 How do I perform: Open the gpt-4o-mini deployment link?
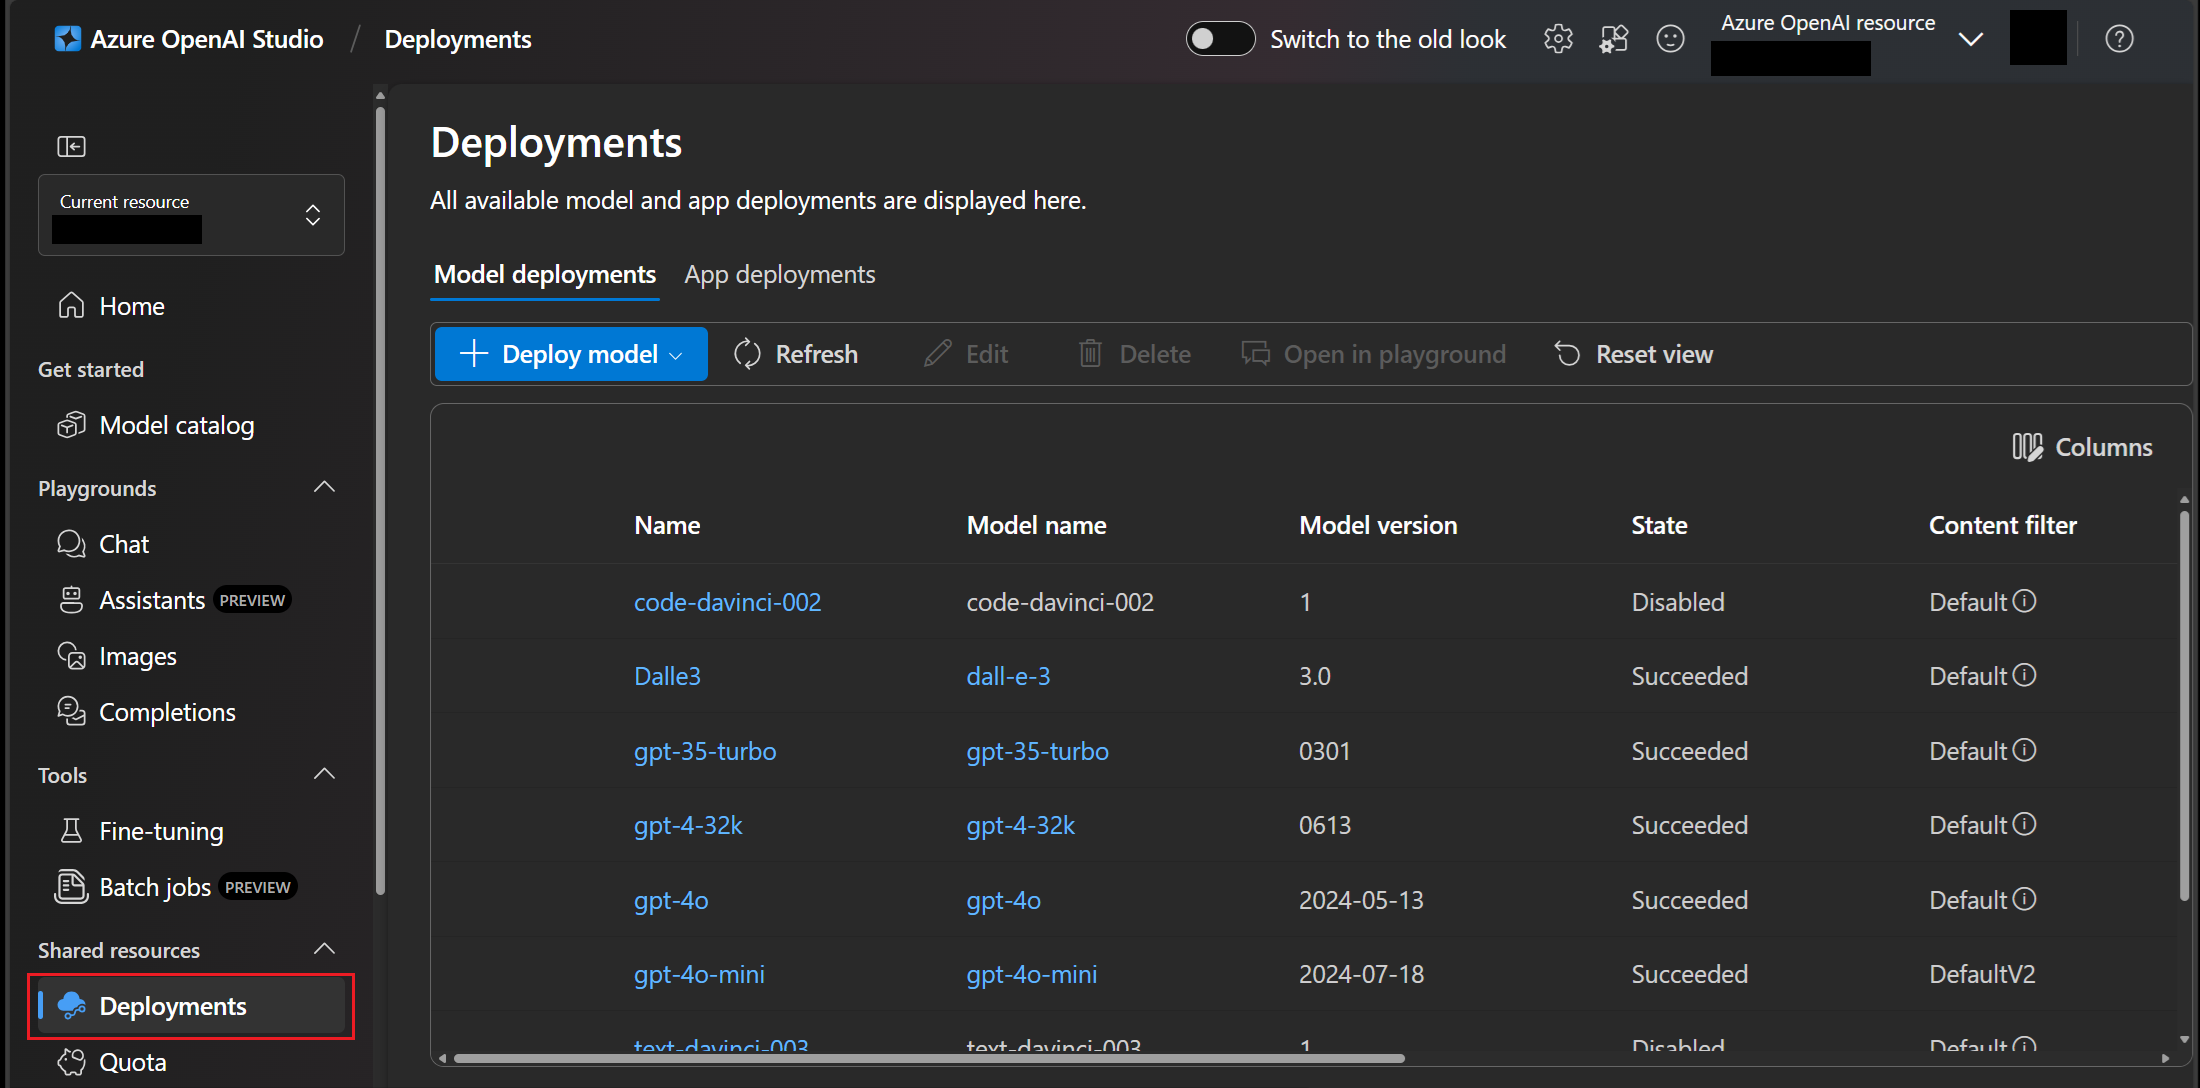(699, 973)
